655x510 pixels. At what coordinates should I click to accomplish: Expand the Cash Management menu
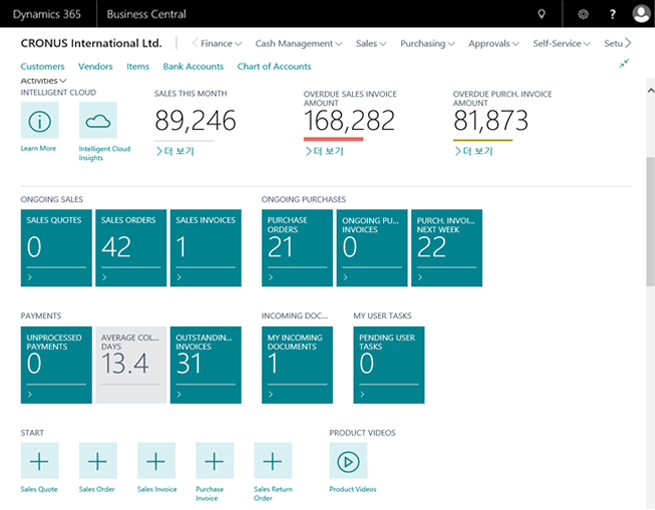[299, 43]
